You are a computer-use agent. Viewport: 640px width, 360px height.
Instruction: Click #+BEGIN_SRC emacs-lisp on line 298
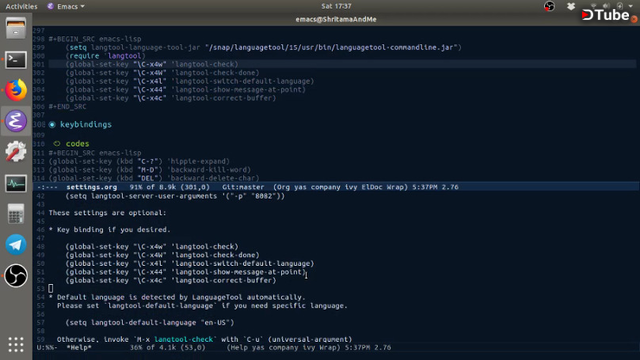click(95, 39)
